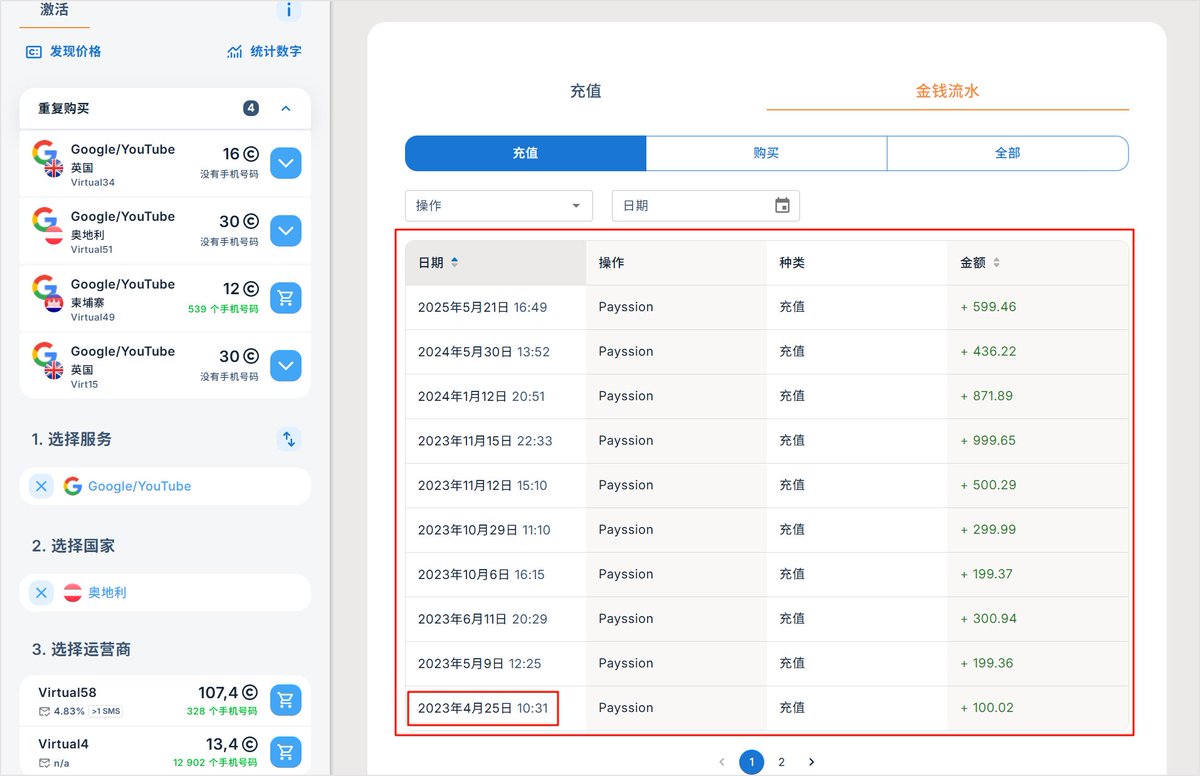Click the 发现价格 price discovery icon
This screenshot has width=1200, height=776.
pyautogui.click(x=32, y=50)
